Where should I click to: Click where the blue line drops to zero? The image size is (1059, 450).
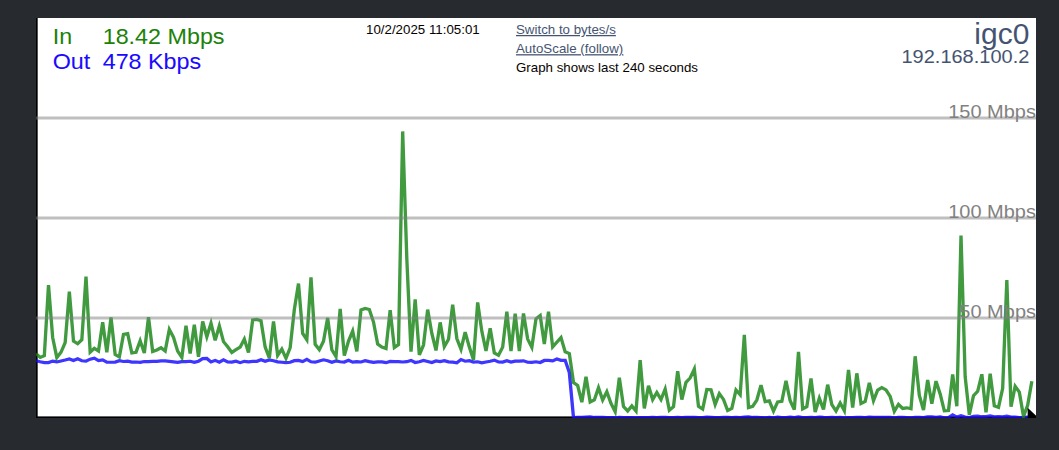(573, 415)
